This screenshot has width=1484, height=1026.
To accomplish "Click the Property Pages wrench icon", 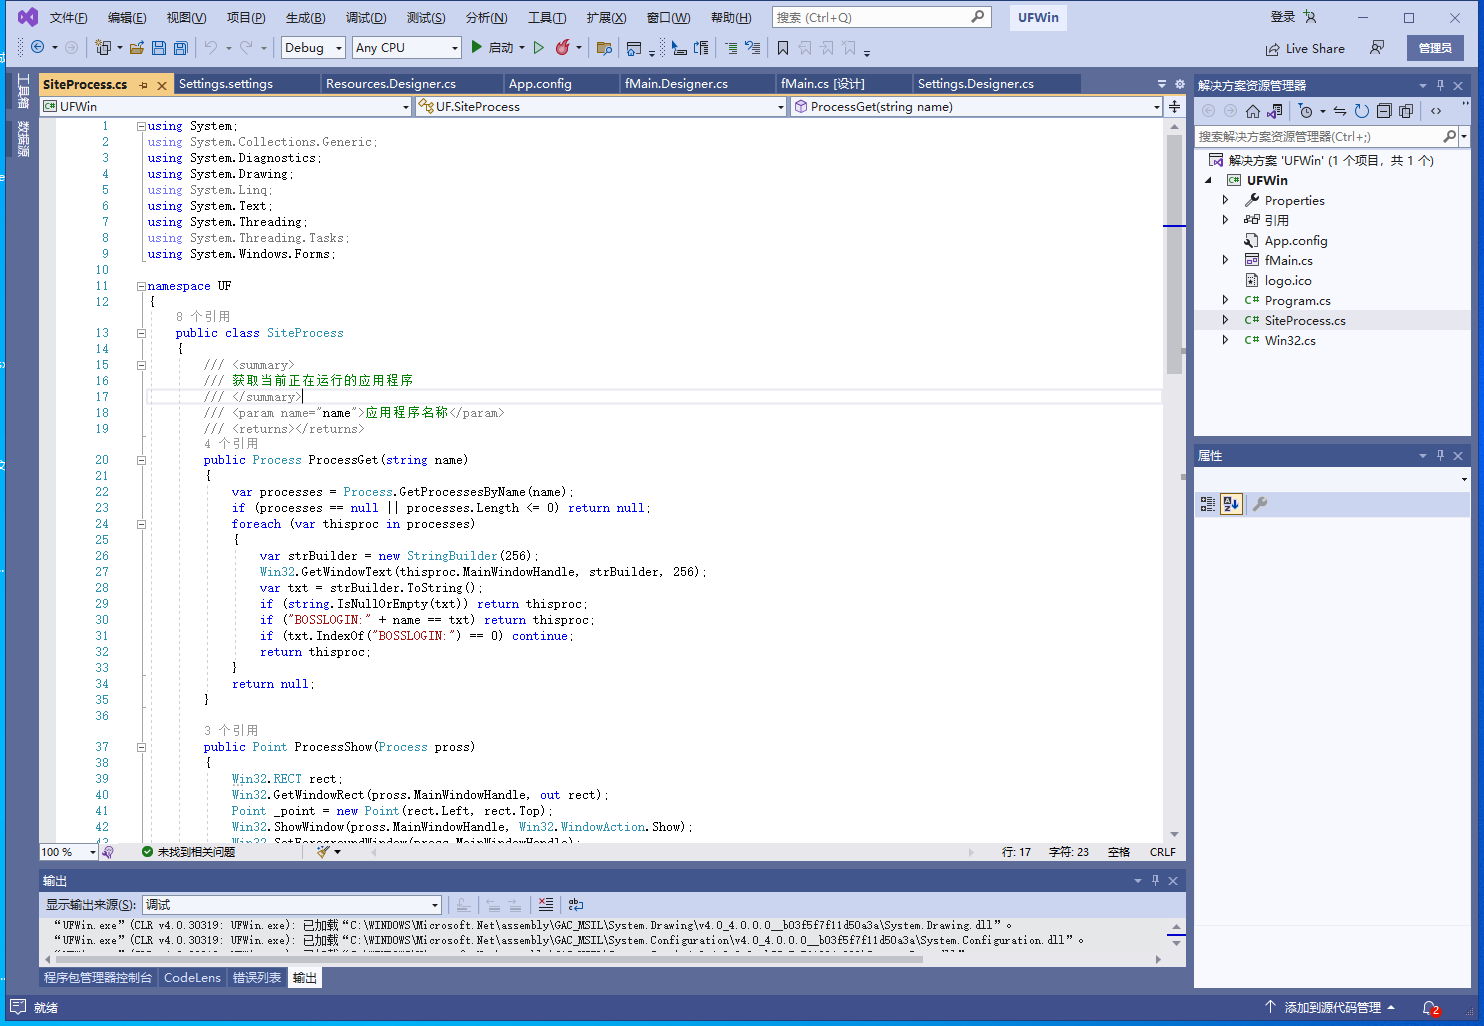I will pyautogui.click(x=1260, y=504).
